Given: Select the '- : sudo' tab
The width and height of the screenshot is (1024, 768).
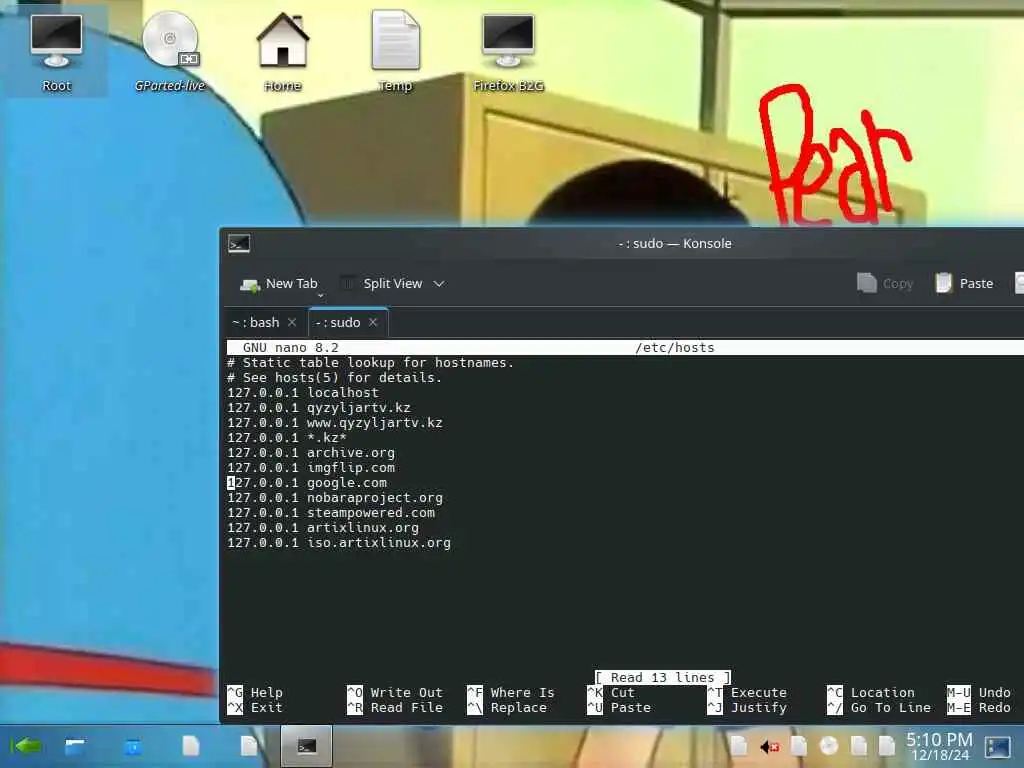Looking at the screenshot, I should coord(338,323).
